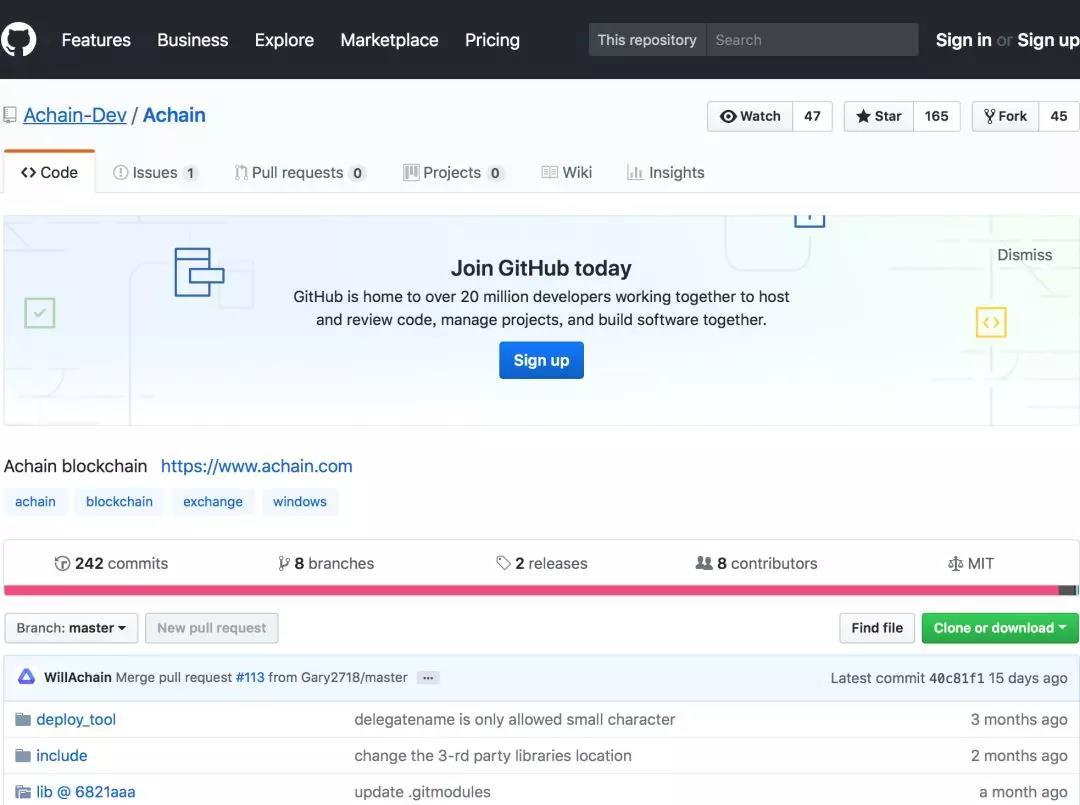
Task: Click Sign up in the header
Action: click(x=1048, y=40)
